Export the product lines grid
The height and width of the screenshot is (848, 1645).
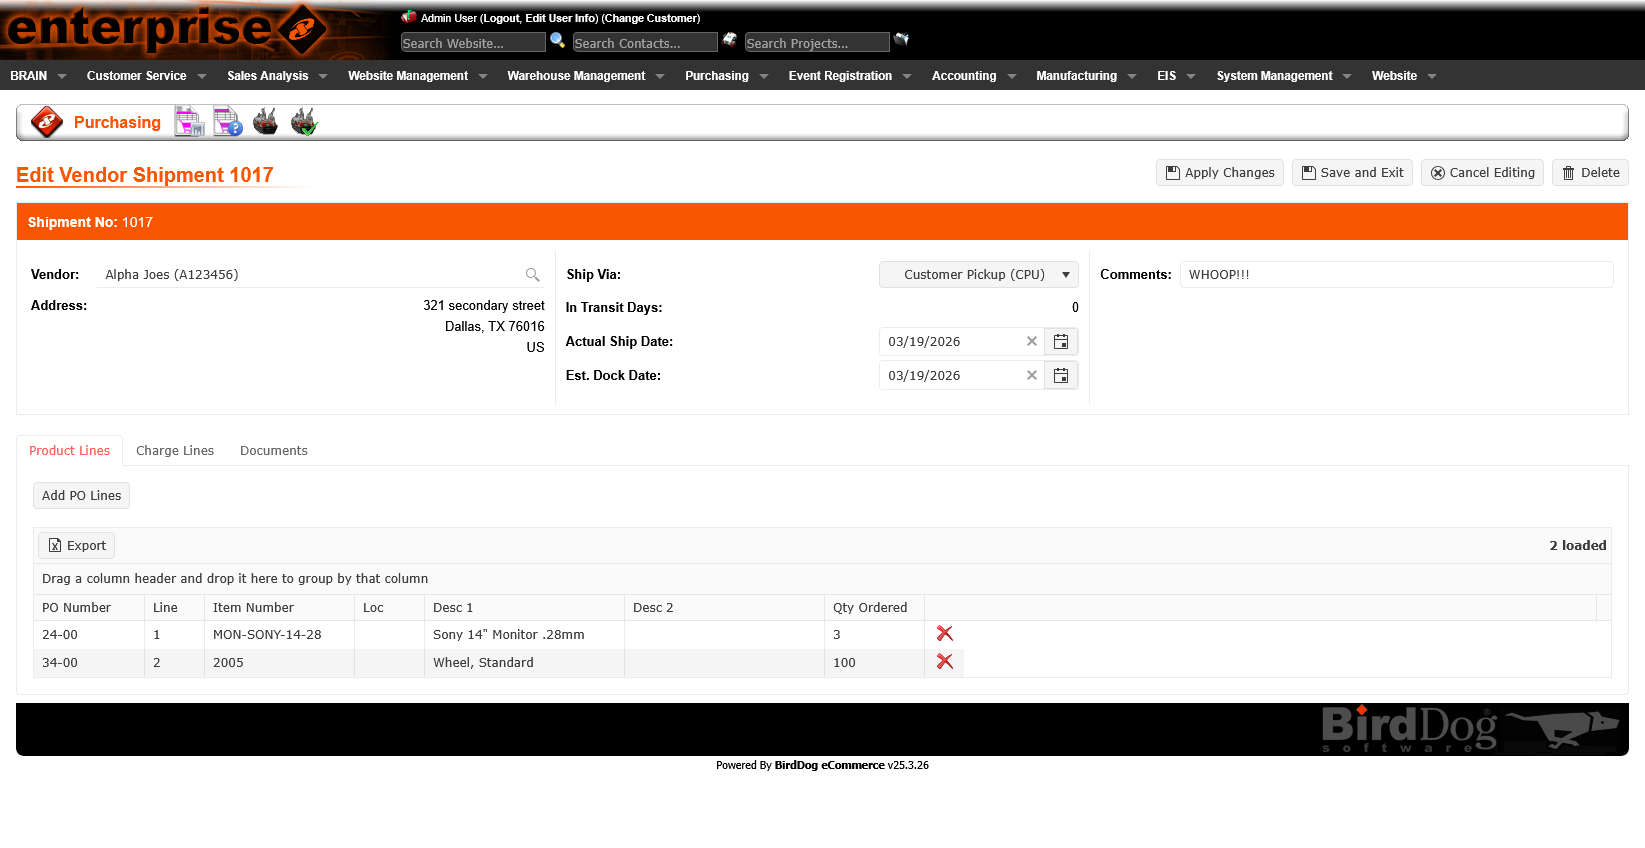[x=77, y=546]
